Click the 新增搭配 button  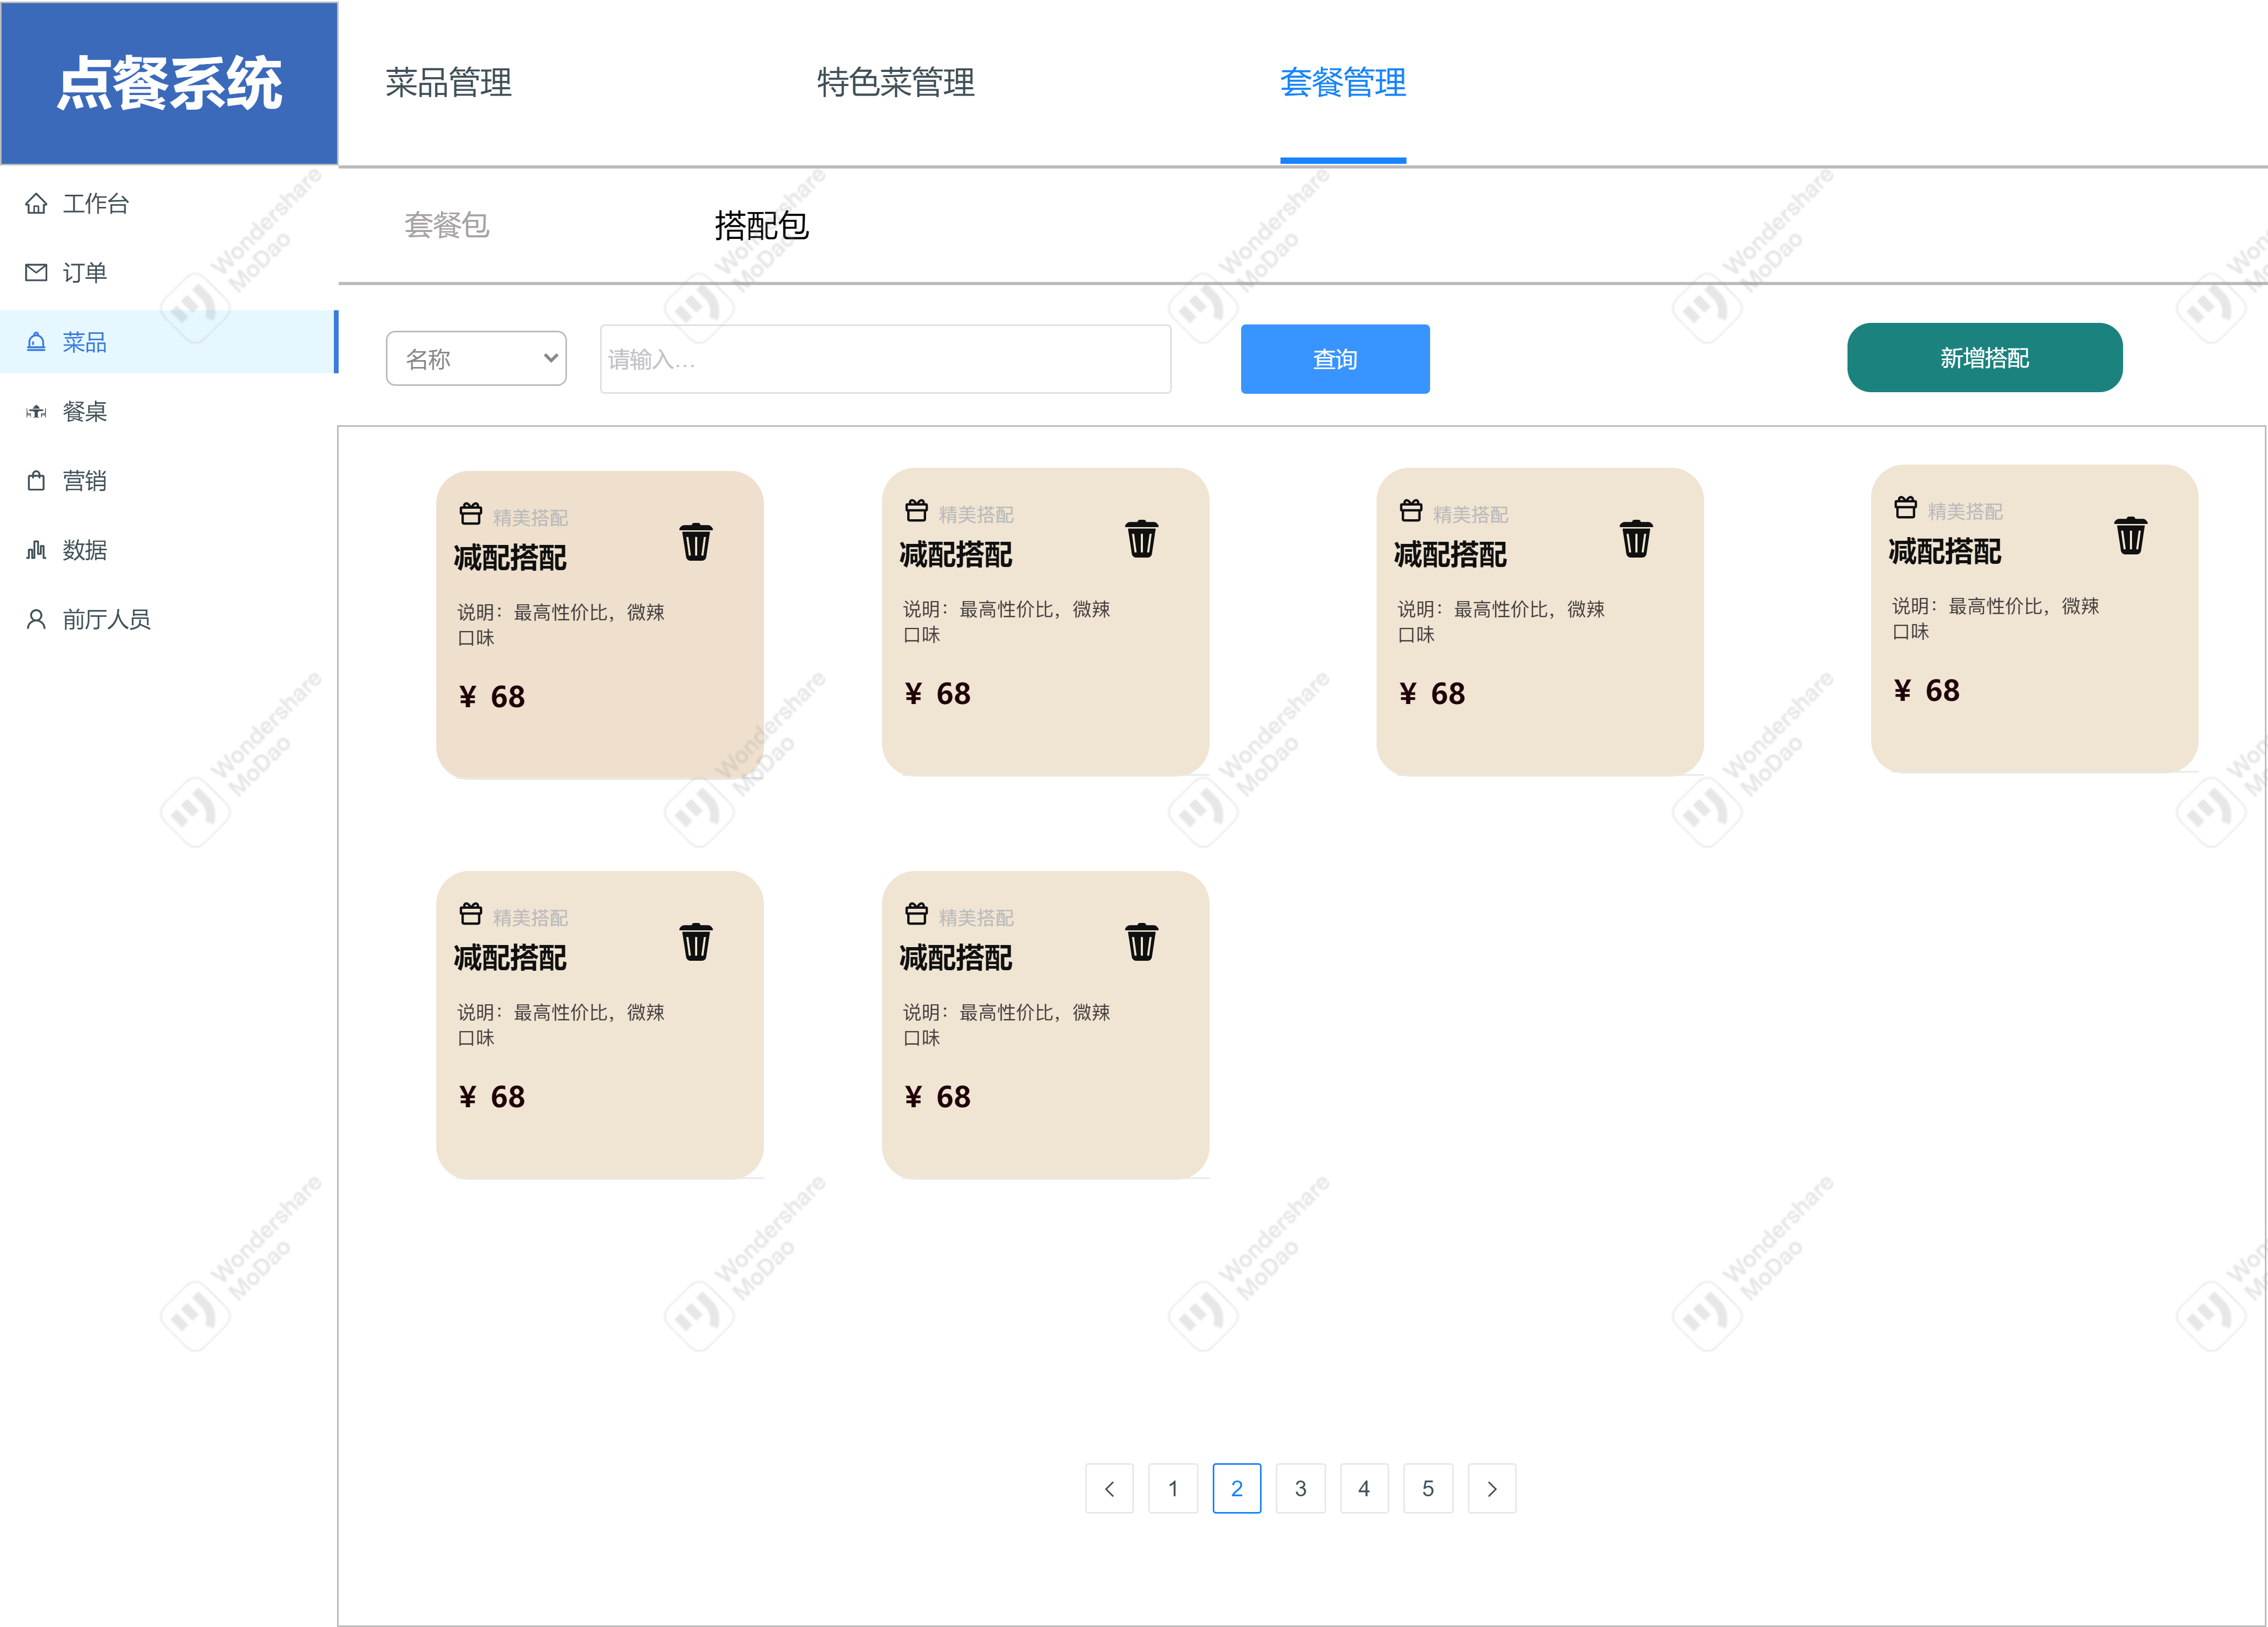click(1985, 358)
